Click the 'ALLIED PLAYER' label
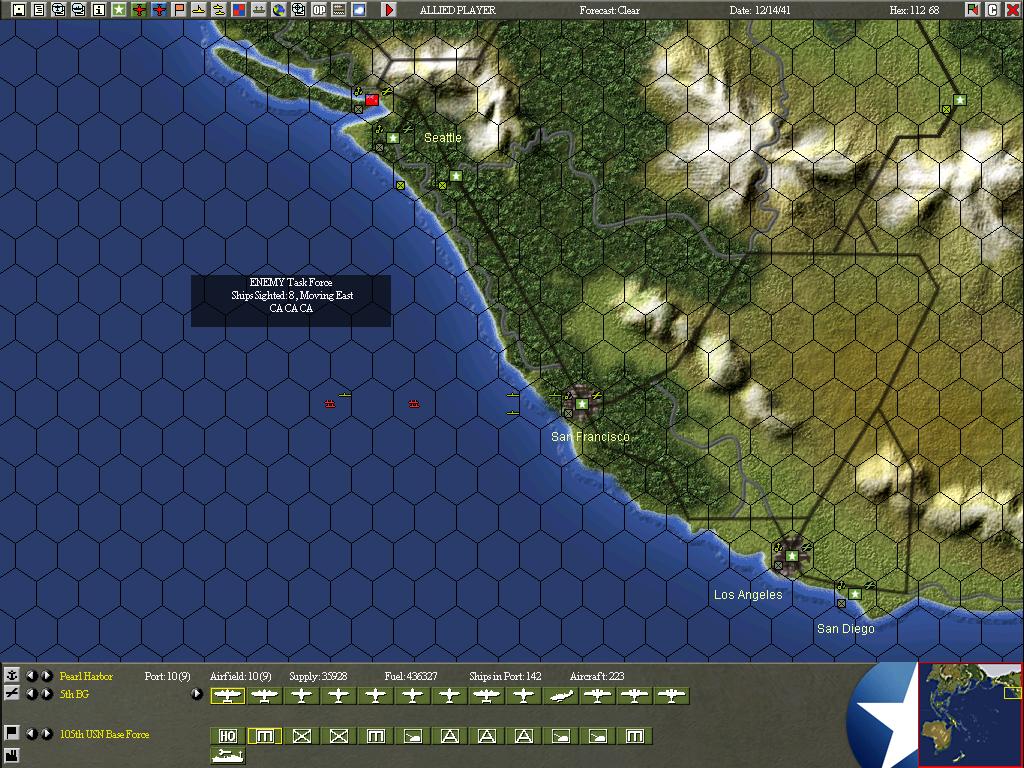 coord(457,10)
